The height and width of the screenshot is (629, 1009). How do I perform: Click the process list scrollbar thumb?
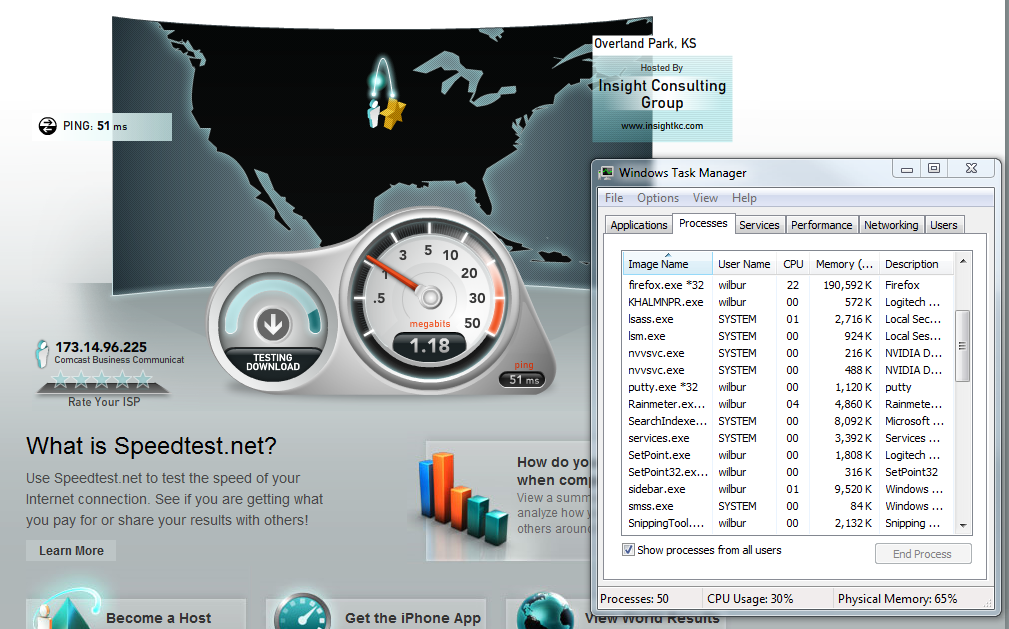pos(963,346)
